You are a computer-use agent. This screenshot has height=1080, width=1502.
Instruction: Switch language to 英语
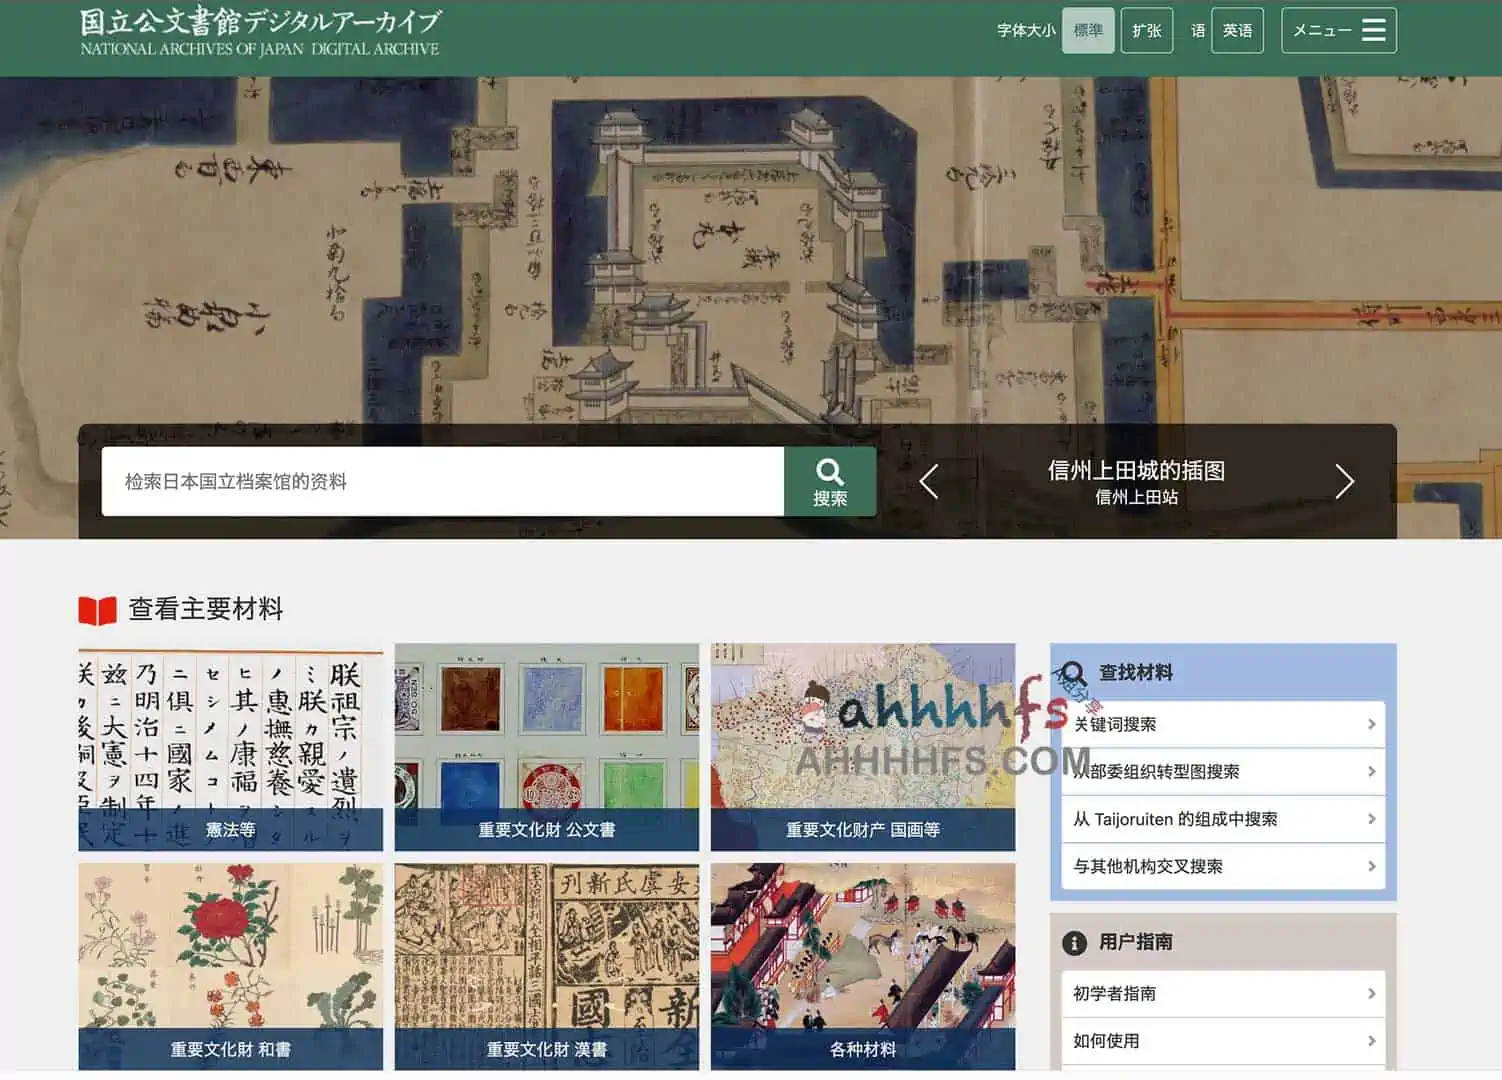point(1237,30)
